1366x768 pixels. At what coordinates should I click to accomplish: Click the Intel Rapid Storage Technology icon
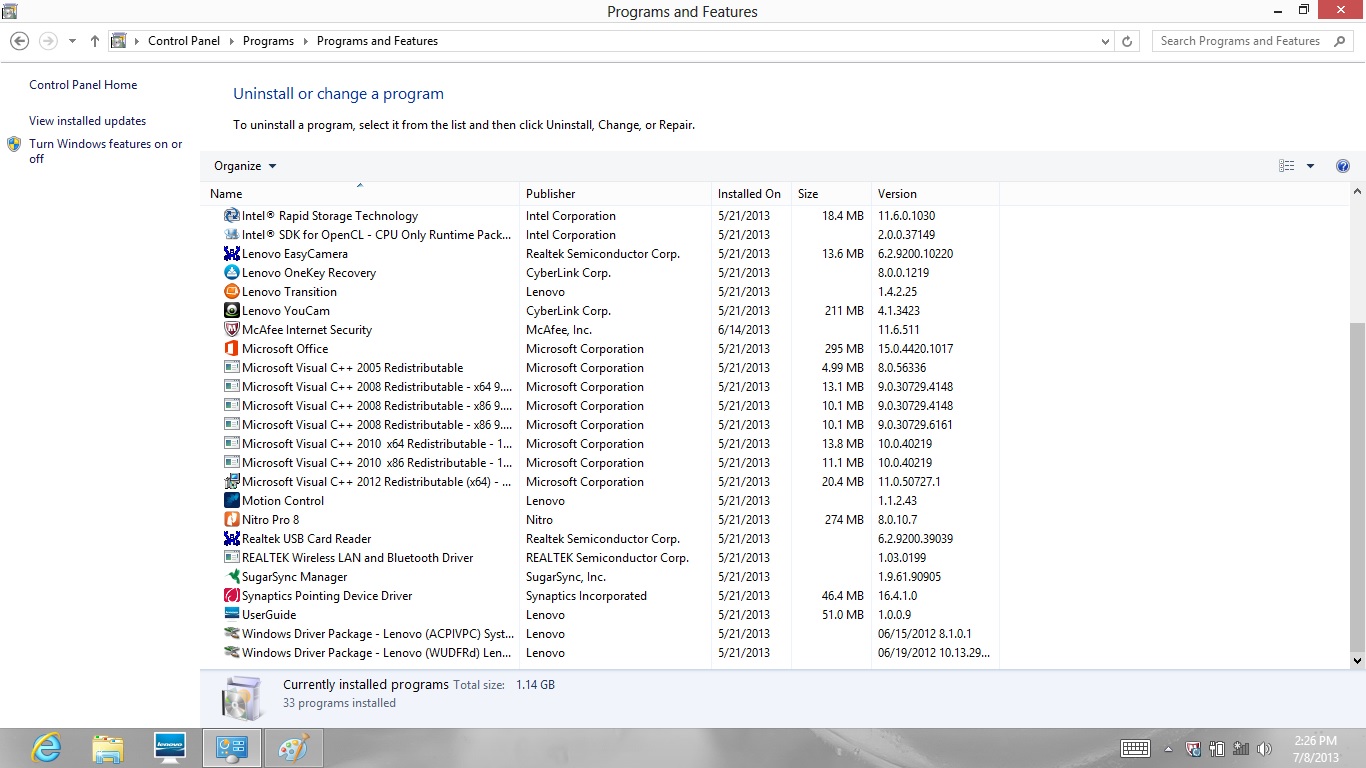[x=232, y=216]
